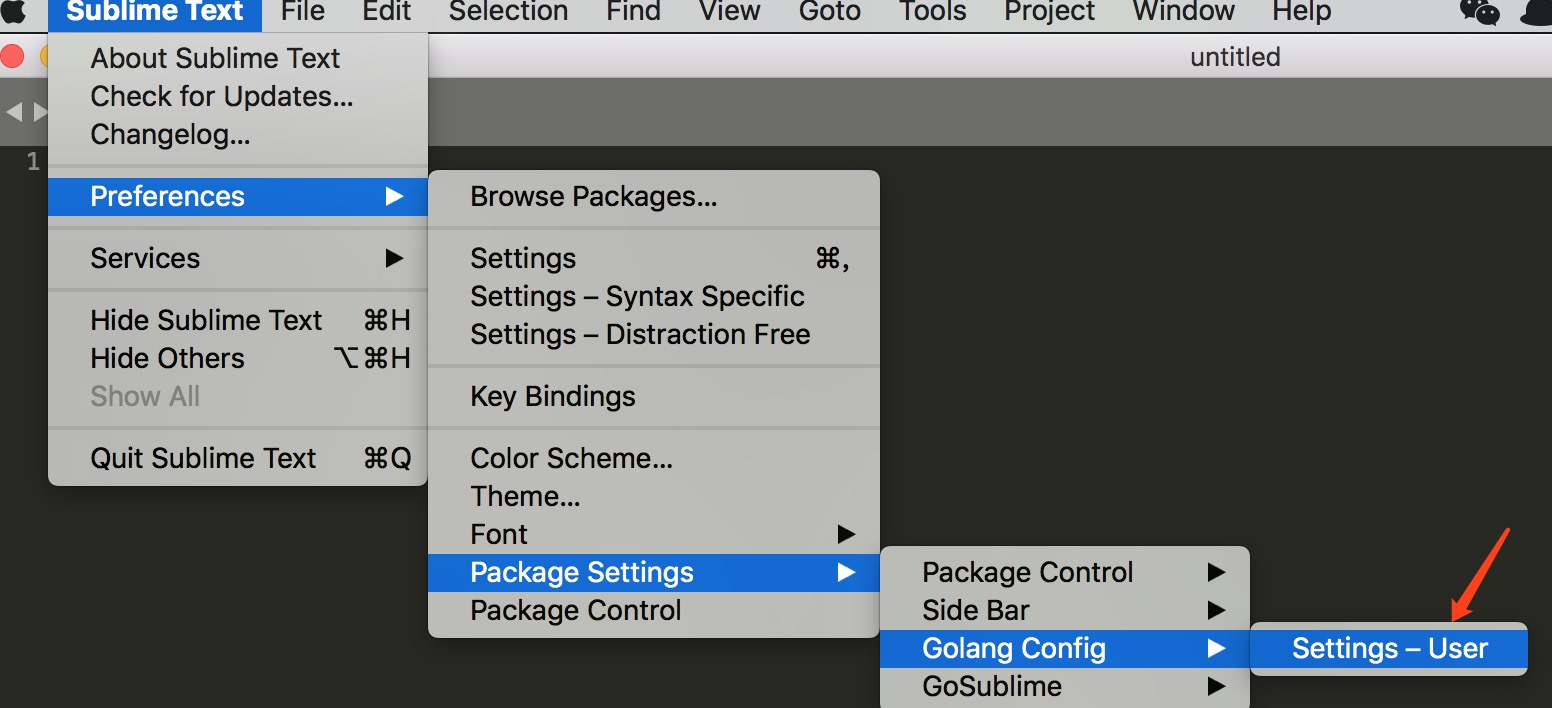Open the Goto menu

[830, 11]
